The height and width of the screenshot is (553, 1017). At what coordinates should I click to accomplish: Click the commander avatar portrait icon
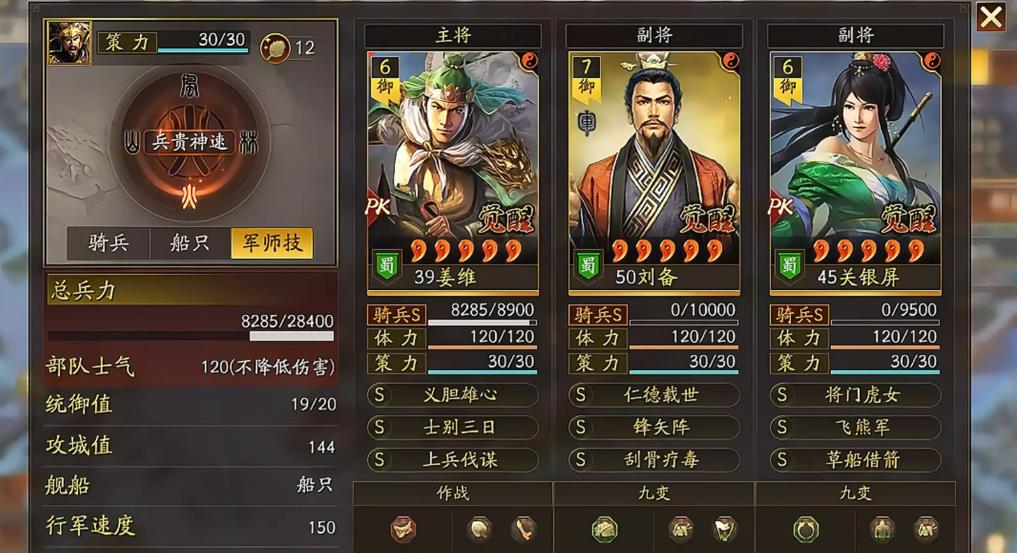pyautogui.click(x=69, y=43)
